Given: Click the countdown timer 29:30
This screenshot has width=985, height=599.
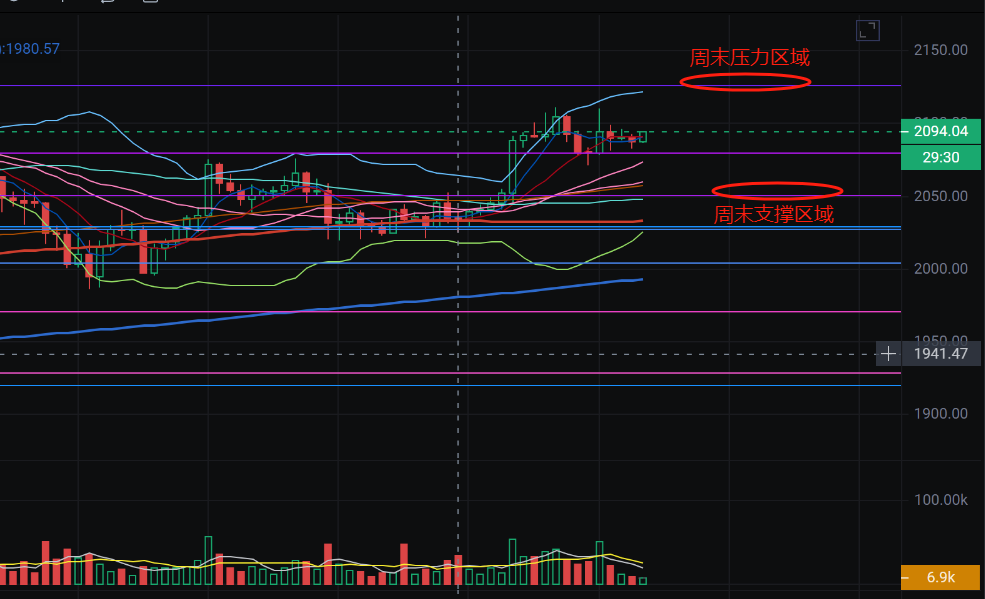Looking at the screenshot, I should (940, 158).
